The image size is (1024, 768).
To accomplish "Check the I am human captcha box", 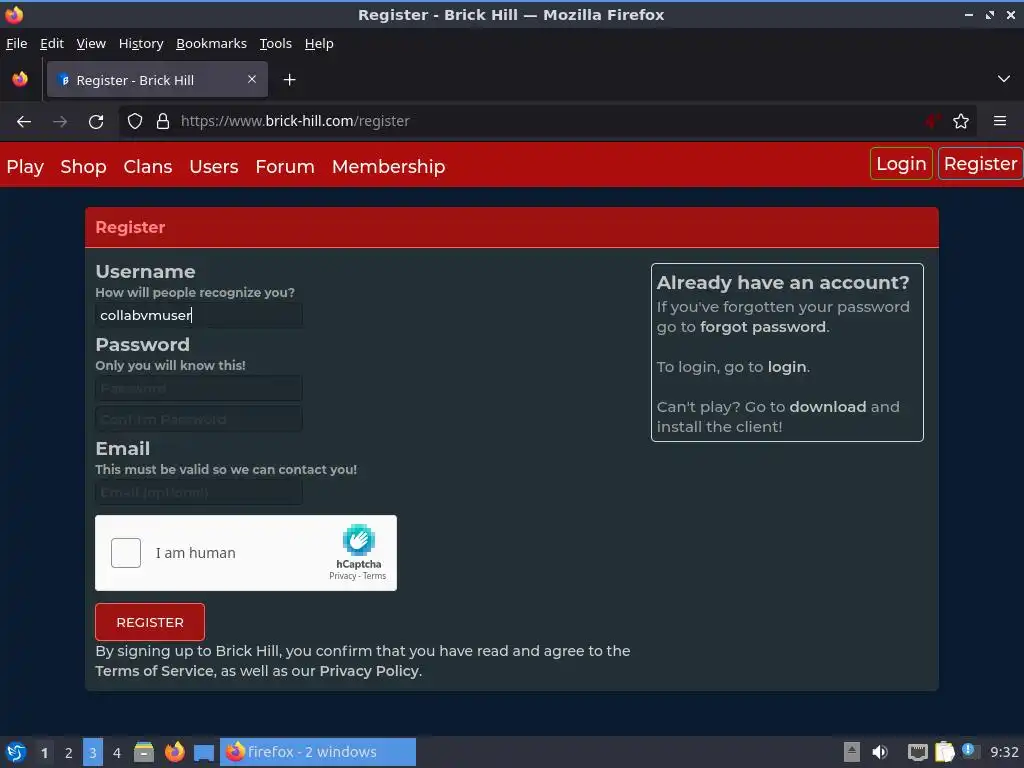I will pos(126,553).
